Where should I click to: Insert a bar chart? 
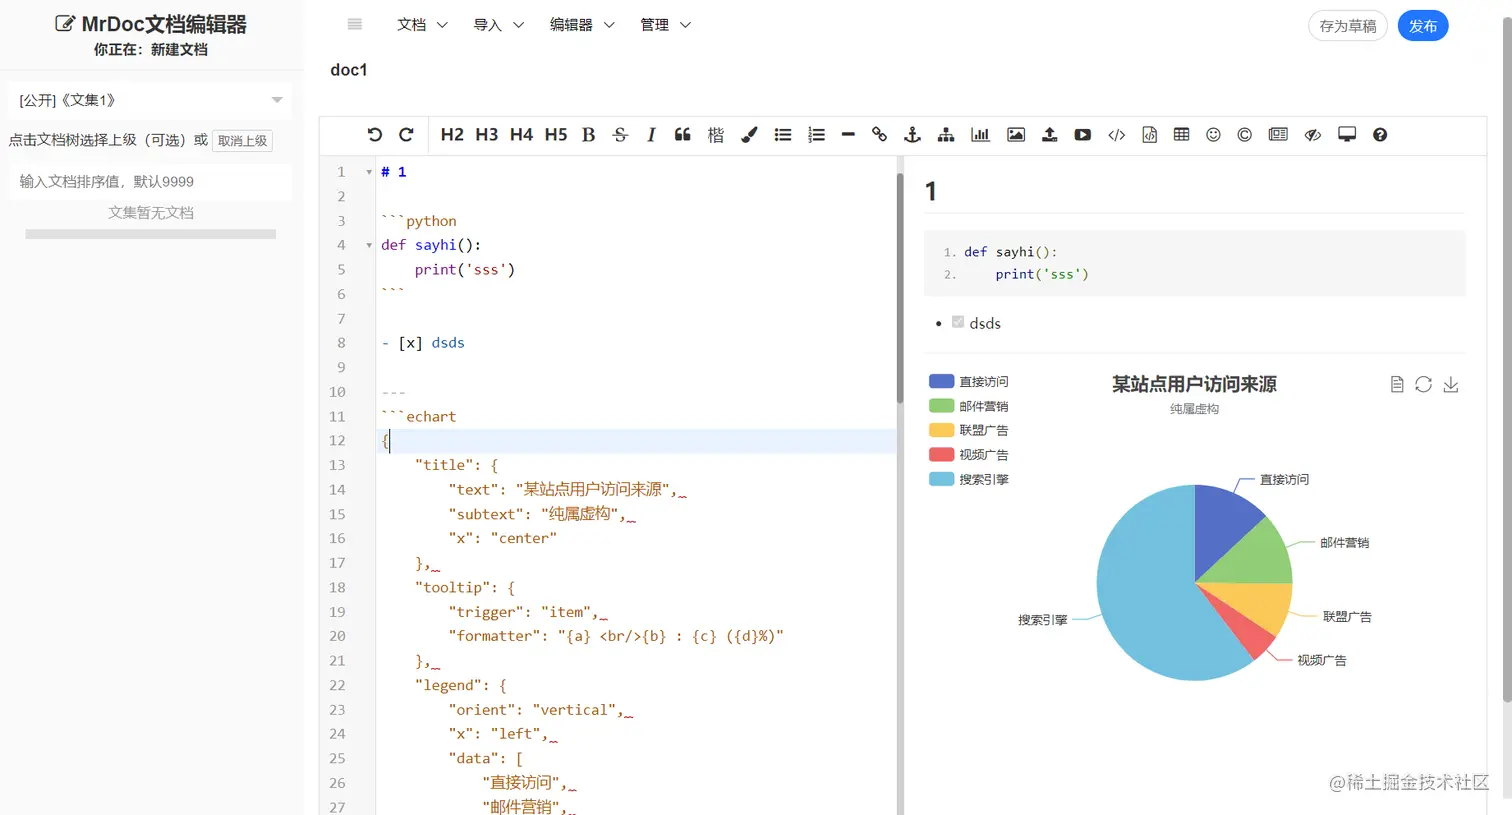(981, 135)
